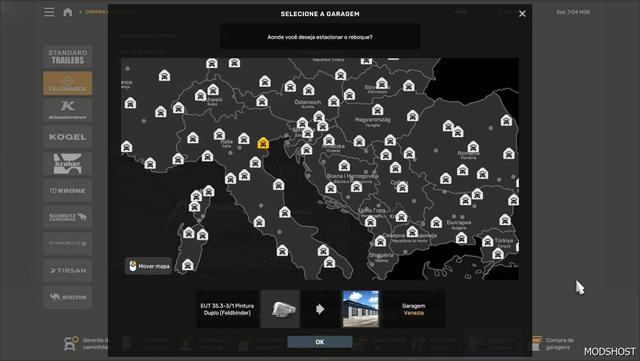Click the Feldbinder trailer thumbnail
Image resolution: width=640 pixels, height=361 pixels.
(280, 309)
